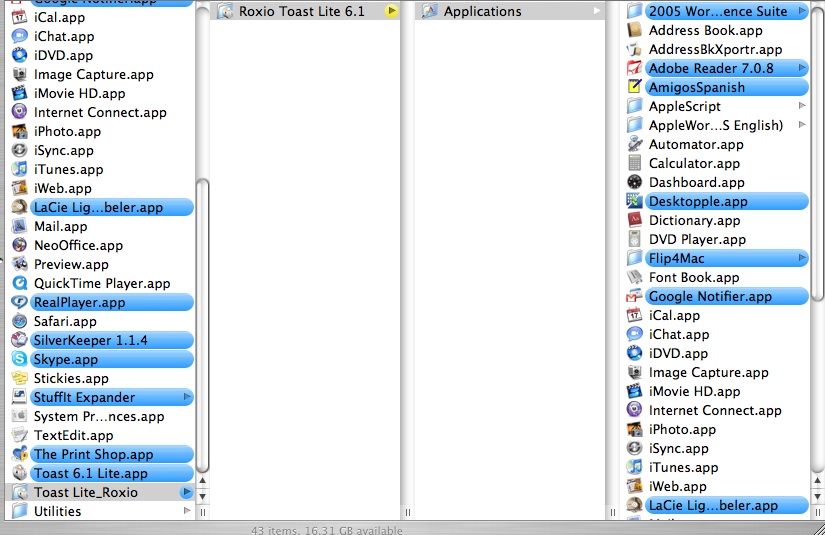Screen dimensions: 825x535
Task: Select the NeoOffice.app icon
Action: coord(19,245)
